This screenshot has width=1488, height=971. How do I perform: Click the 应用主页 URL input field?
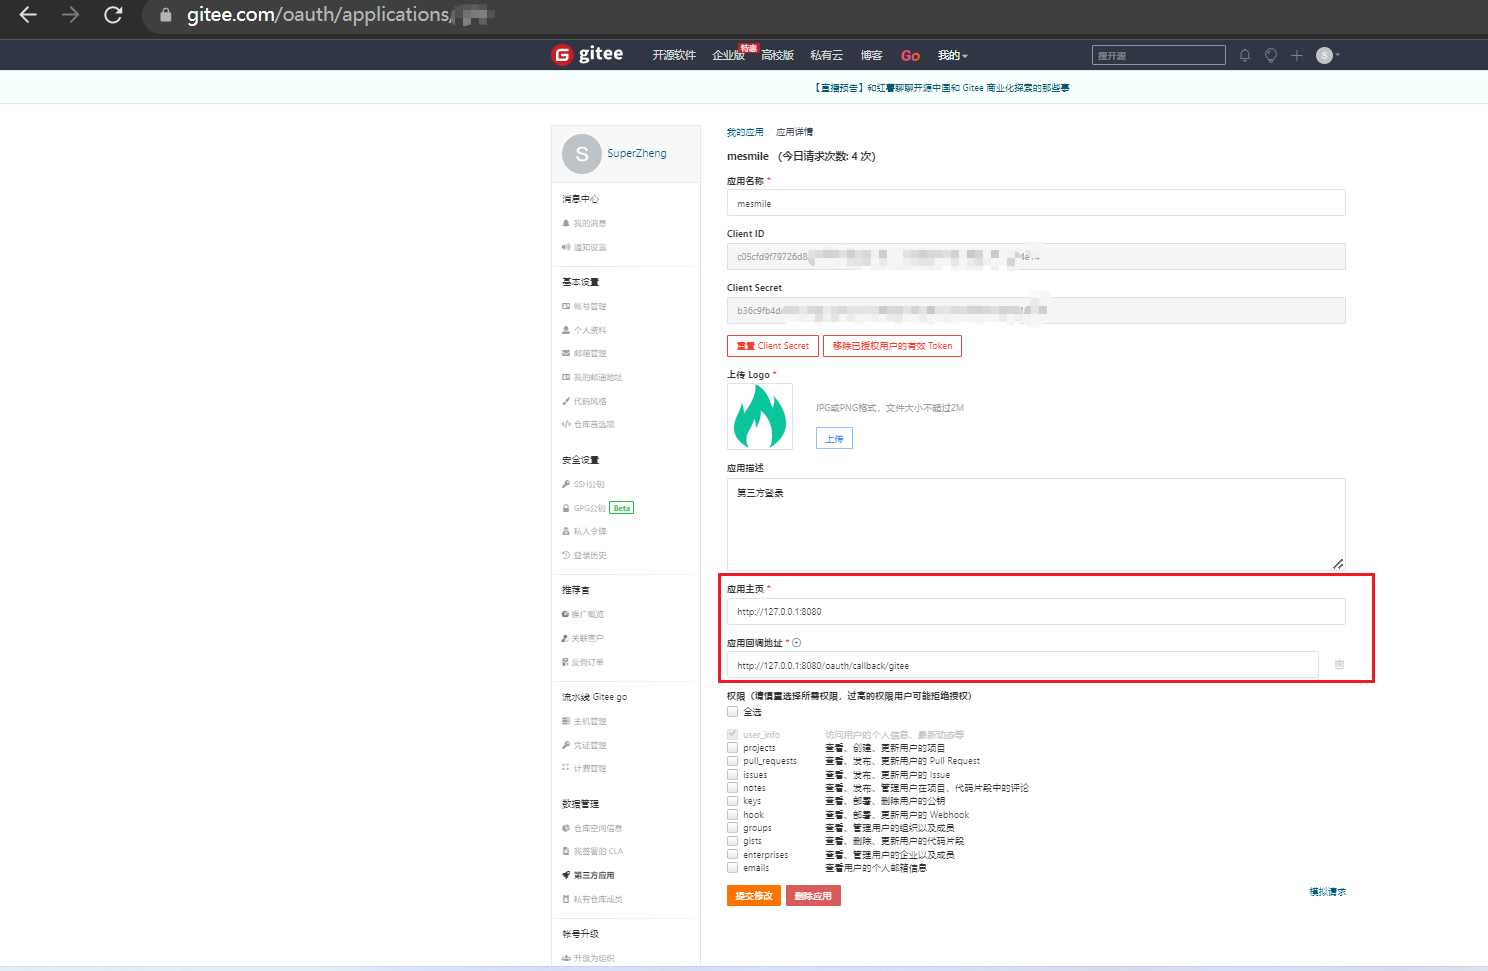coord(1035,612)
